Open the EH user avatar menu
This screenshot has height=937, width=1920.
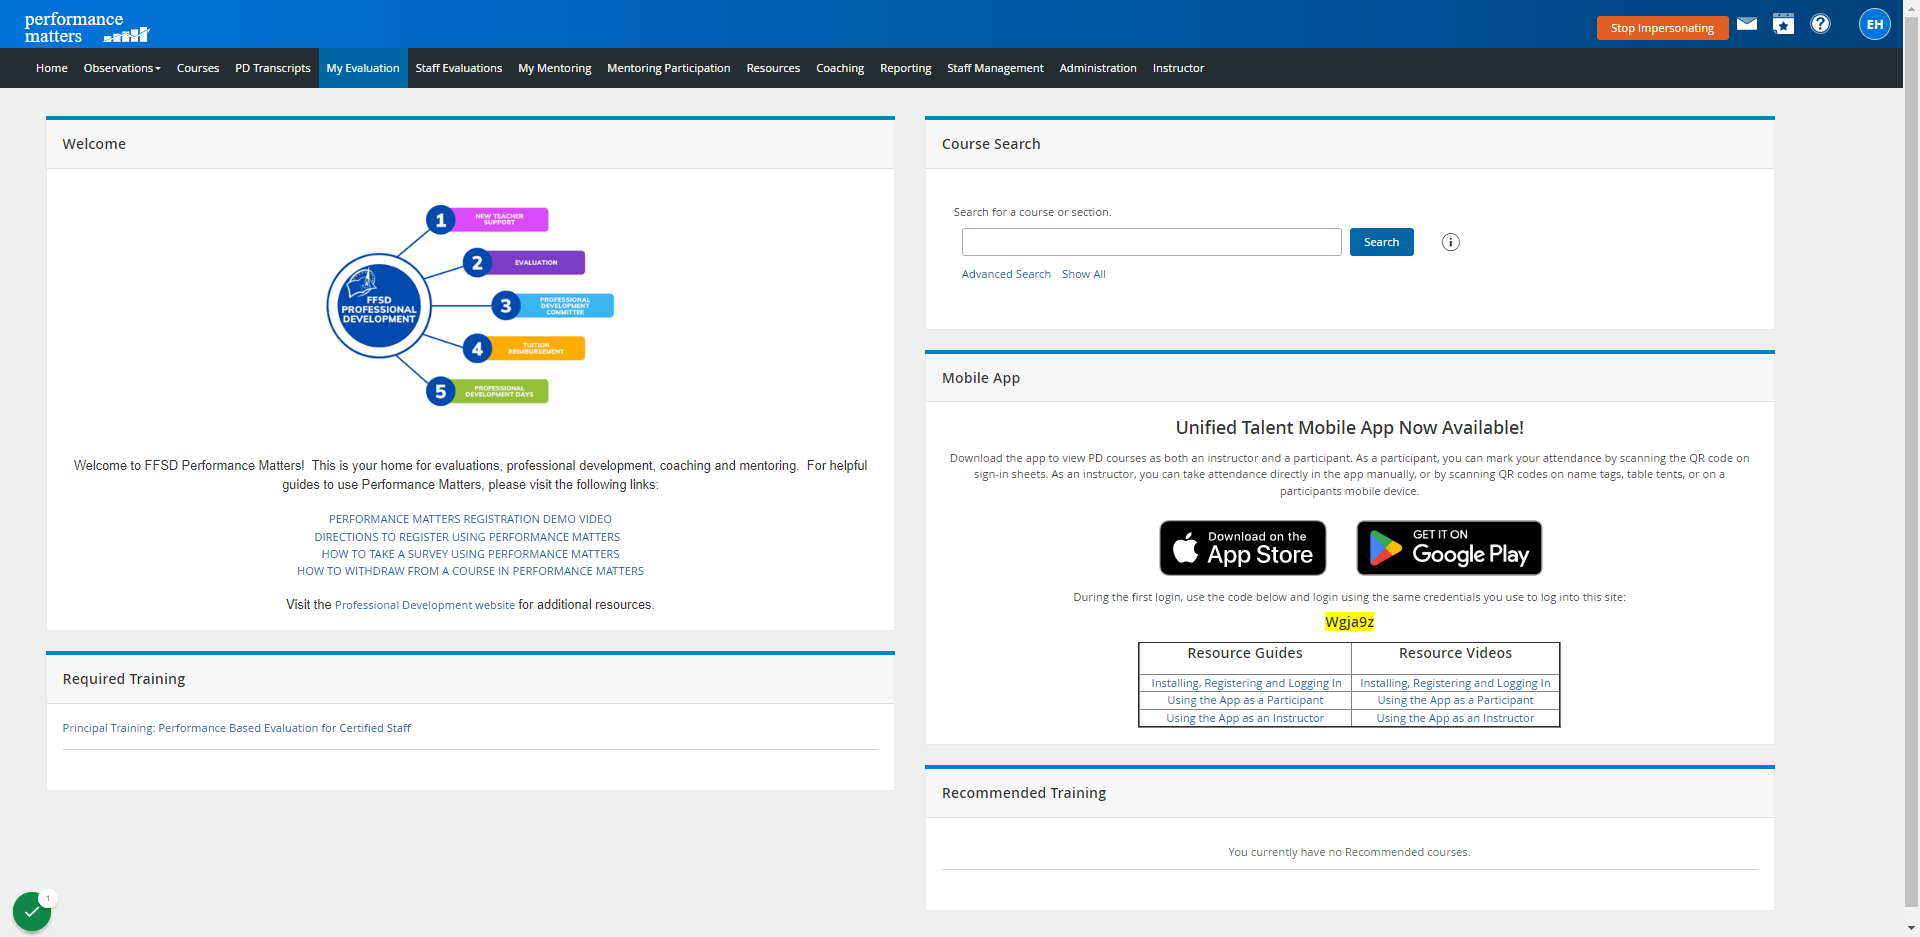click(1874, 24)
